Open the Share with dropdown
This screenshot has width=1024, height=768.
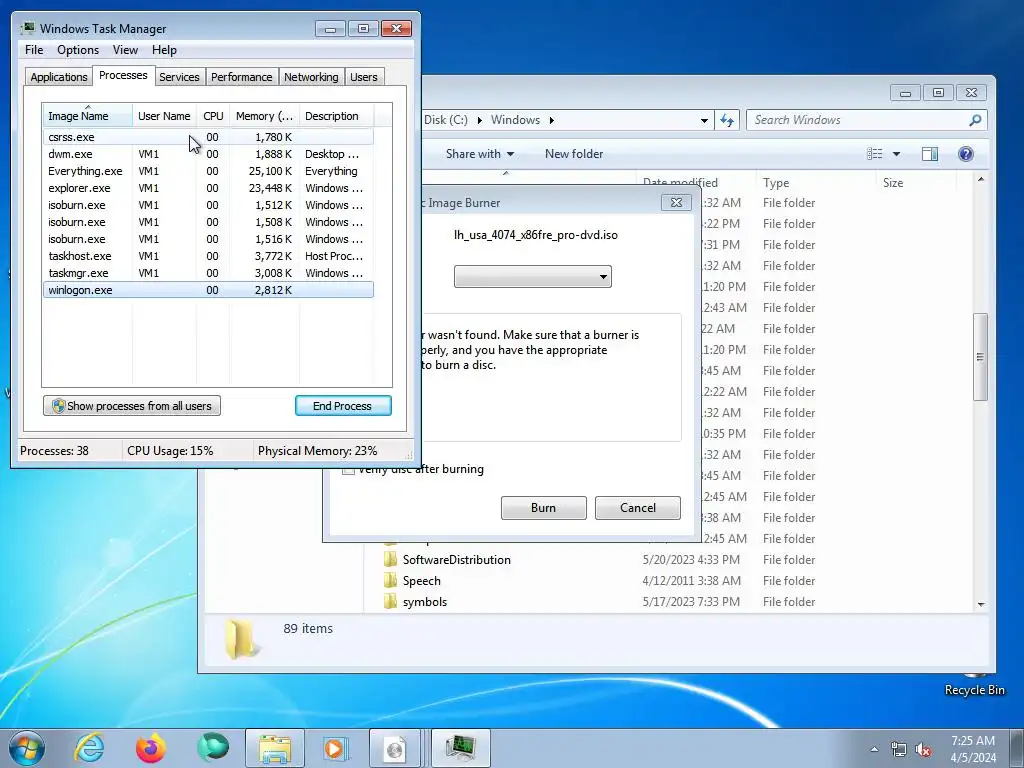(x=479, y=154)
